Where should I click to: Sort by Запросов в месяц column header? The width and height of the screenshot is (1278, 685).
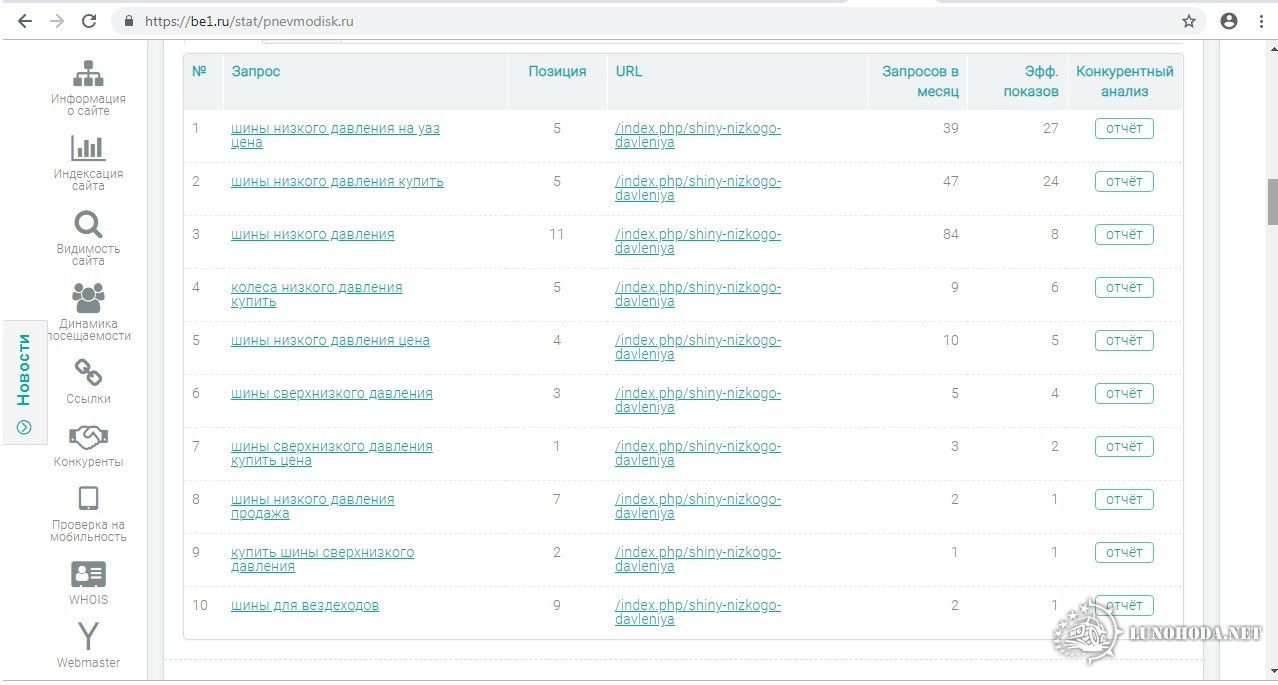920,81
